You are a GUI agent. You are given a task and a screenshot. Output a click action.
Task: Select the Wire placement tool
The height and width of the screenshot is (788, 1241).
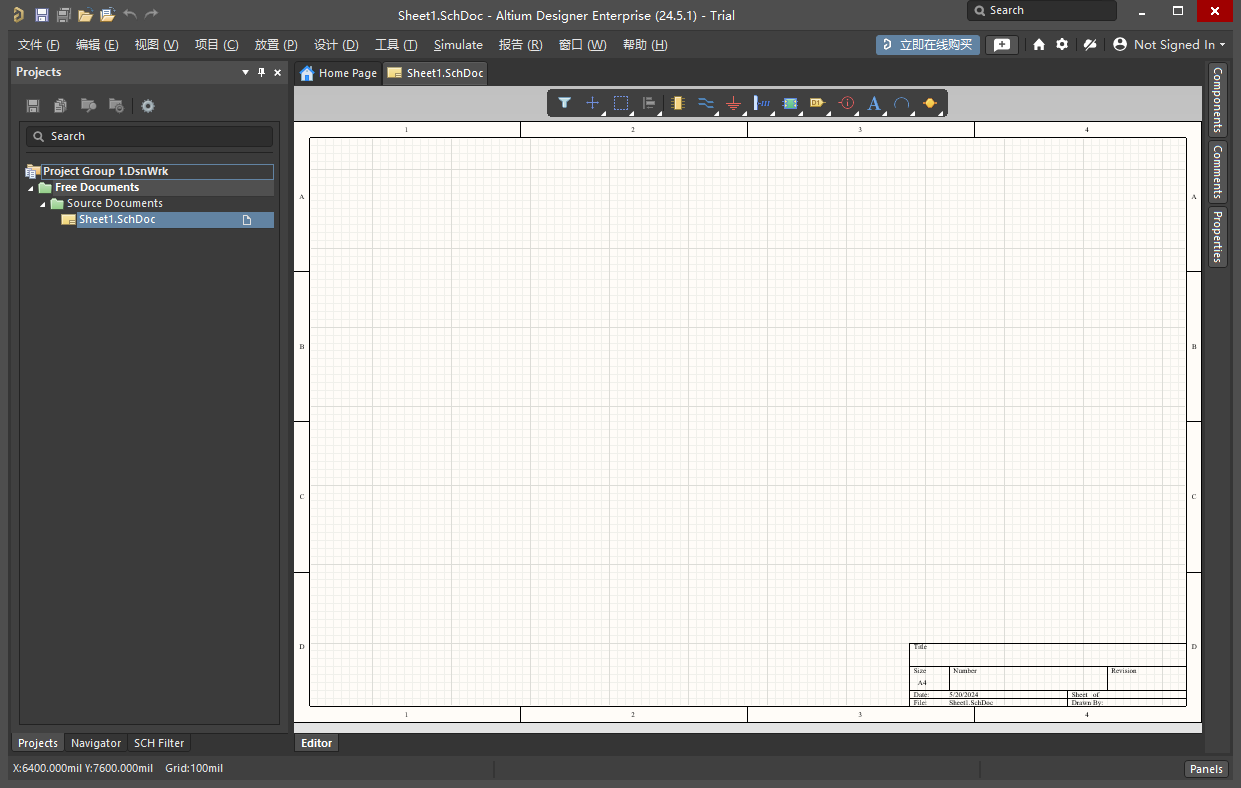pos(706,102)
